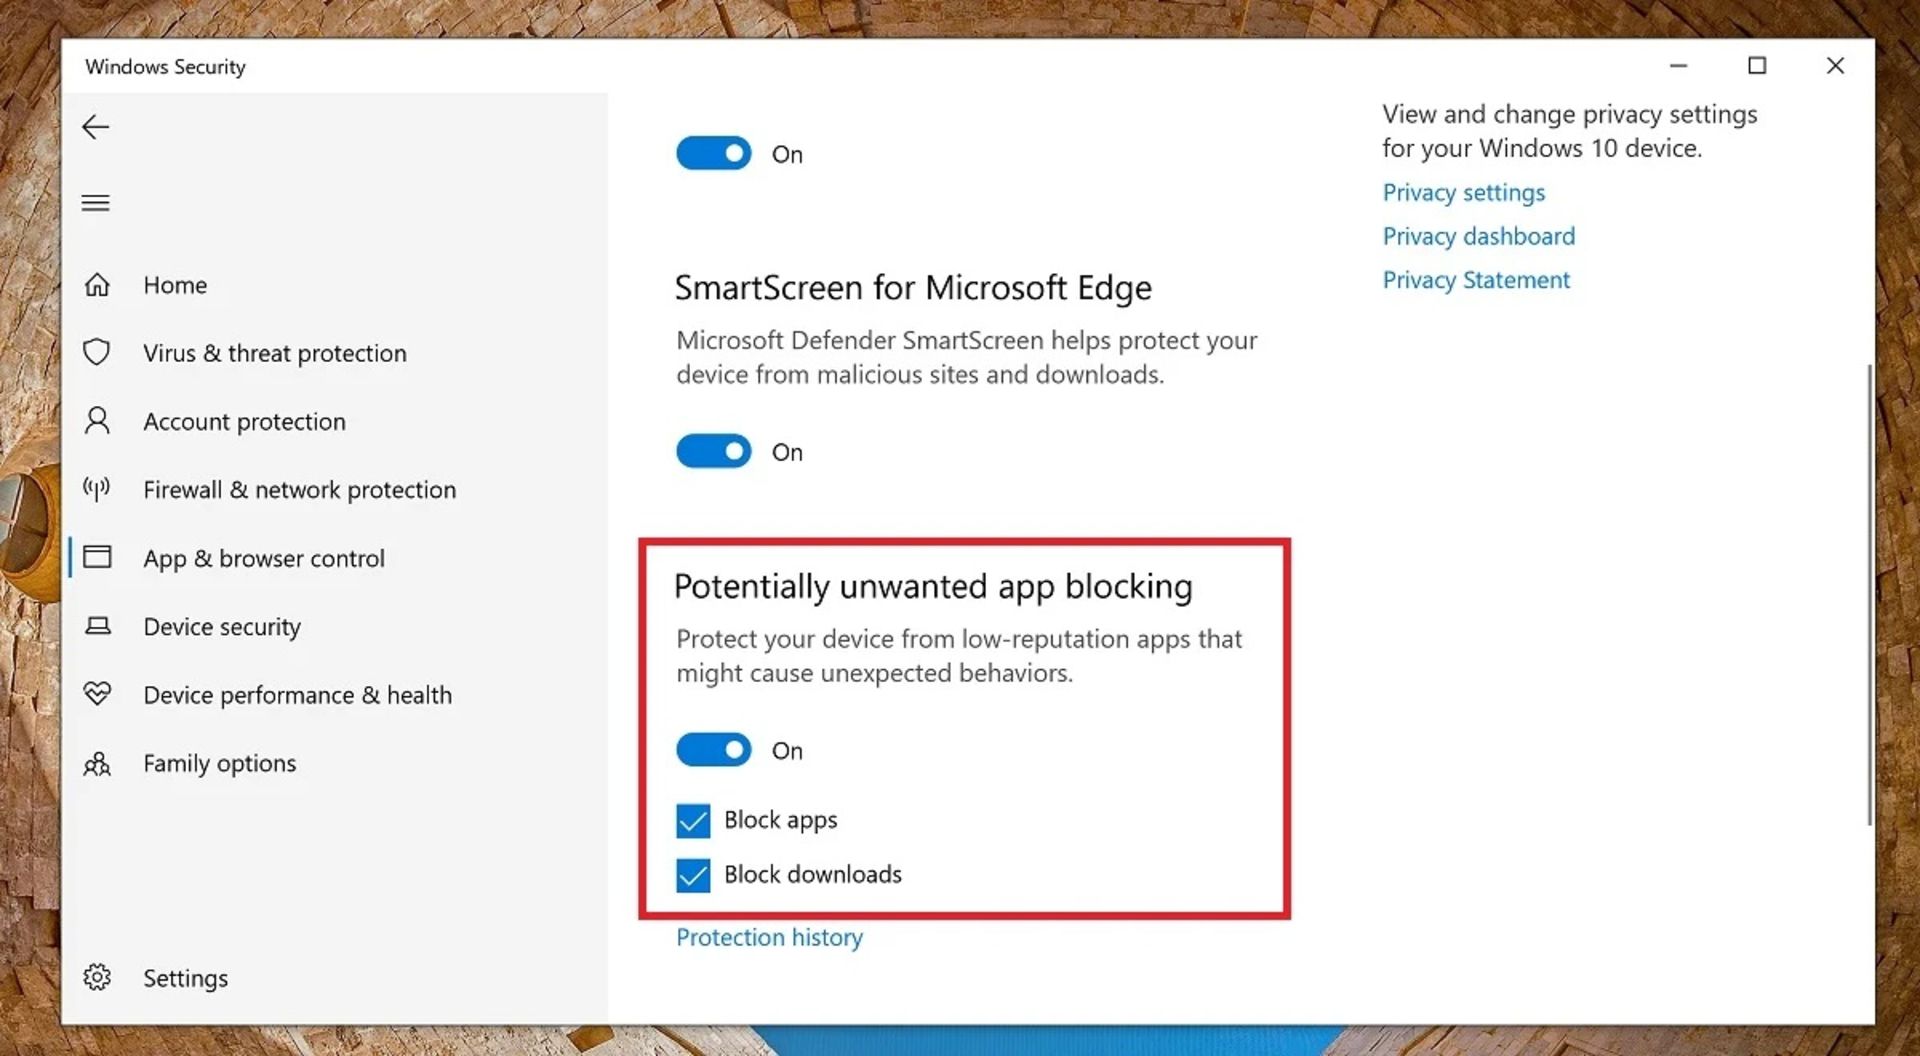Open Privacy dashboard link

1478,236
